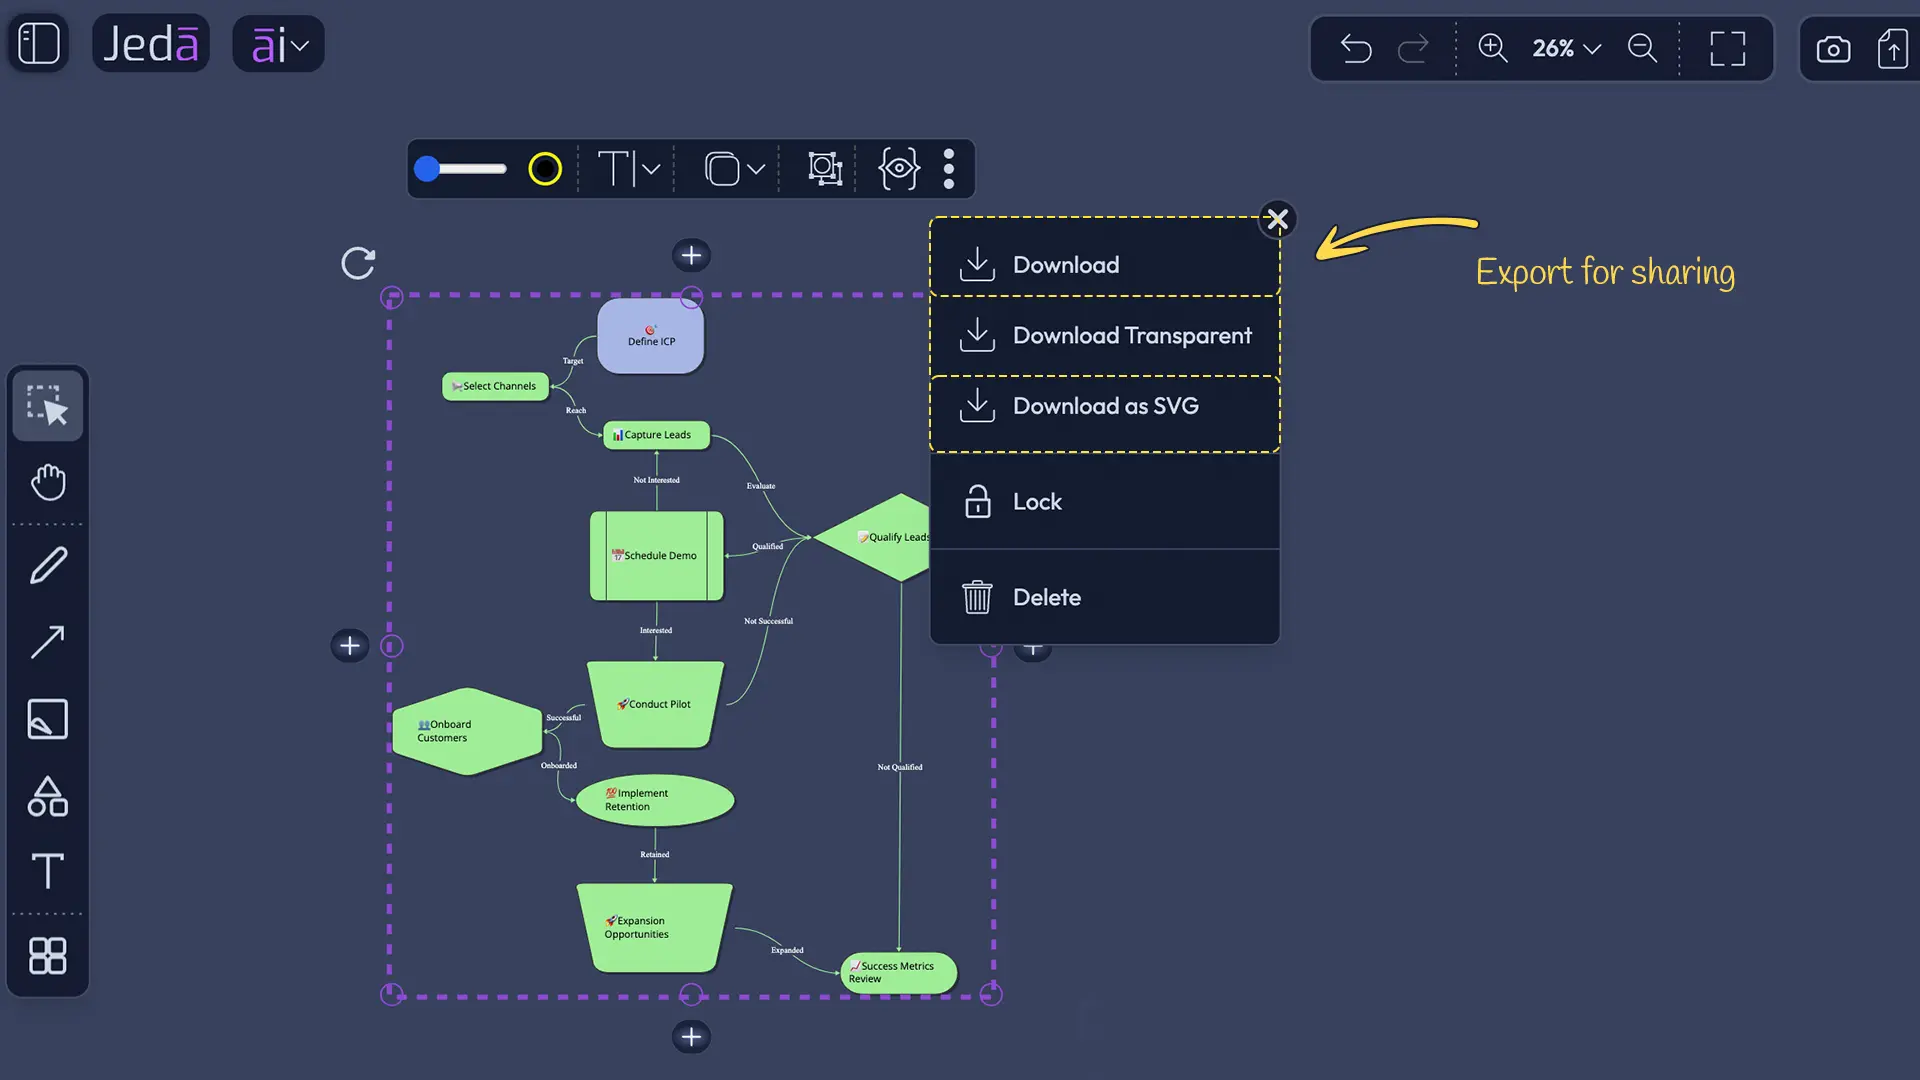
Task: Toggle the sidebar panel icon
Action: tap(39, 44)
